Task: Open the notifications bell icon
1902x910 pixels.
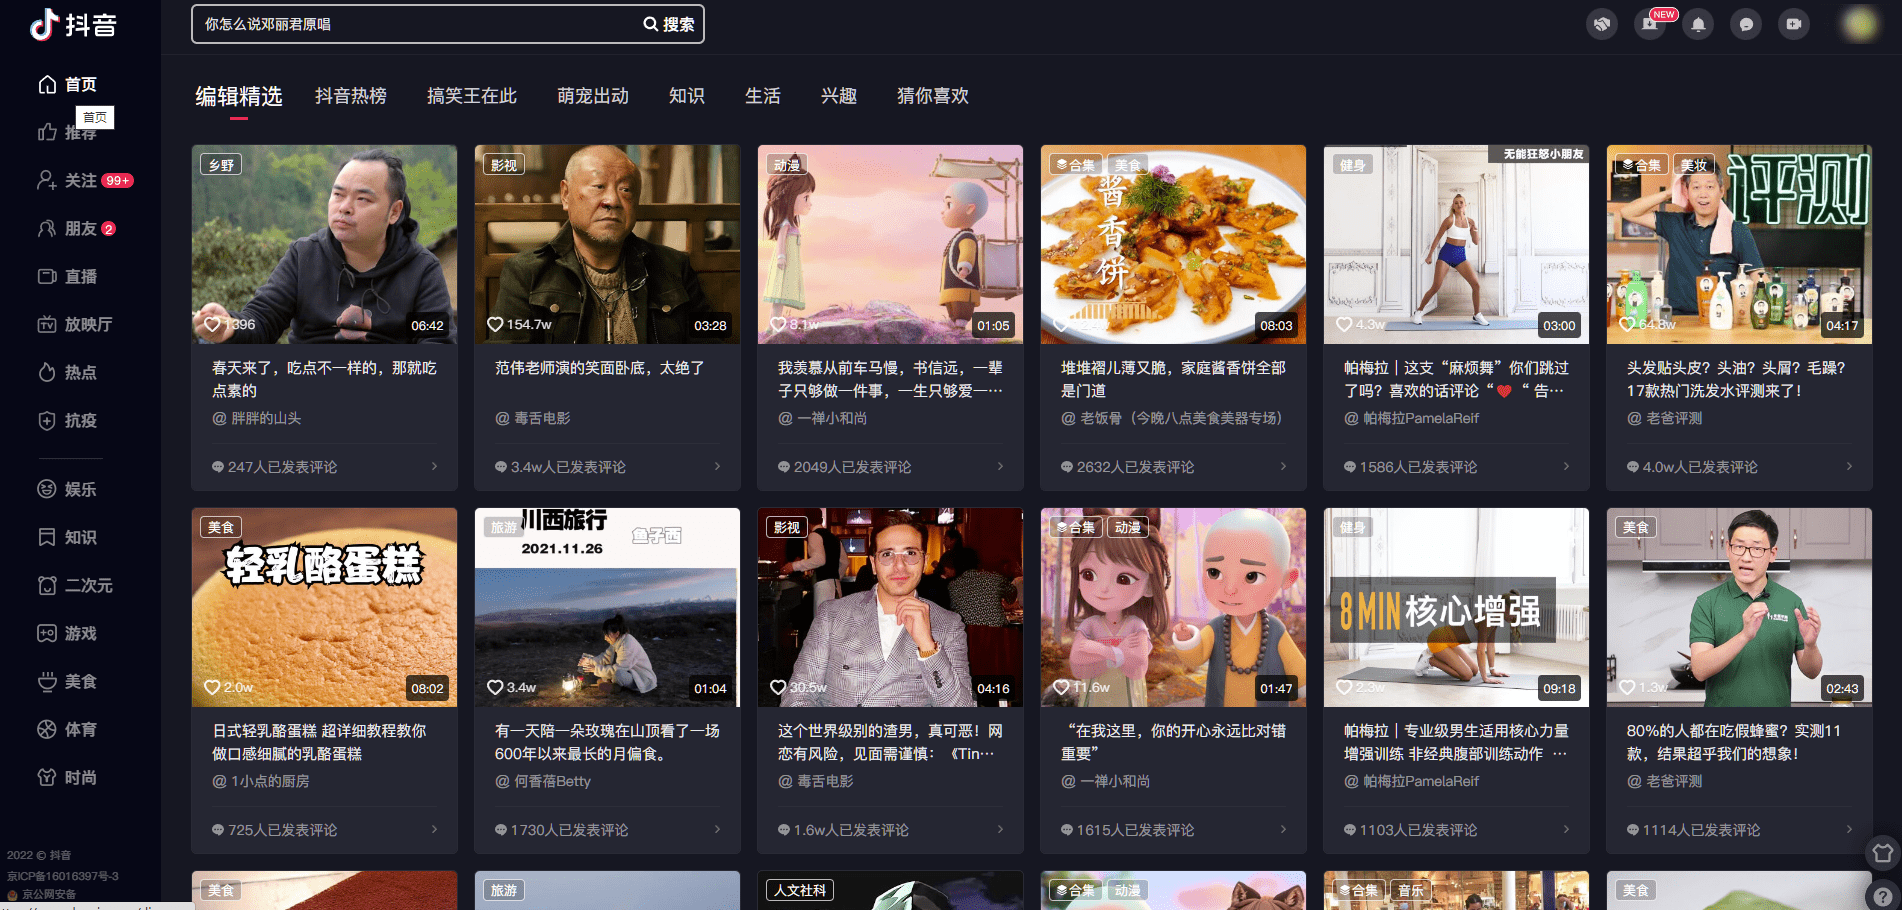Action: click(x=1698, y=23)
